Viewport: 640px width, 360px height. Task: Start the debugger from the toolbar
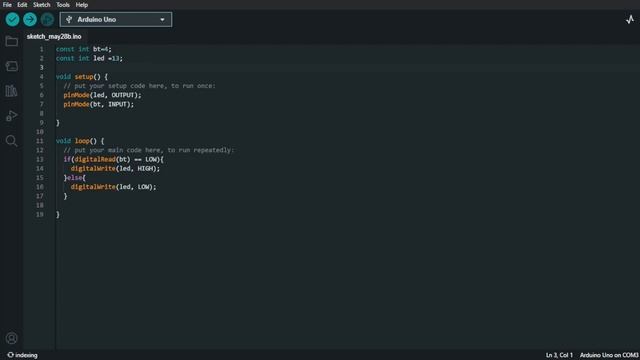pyautogui.click(x=47, y=19)
